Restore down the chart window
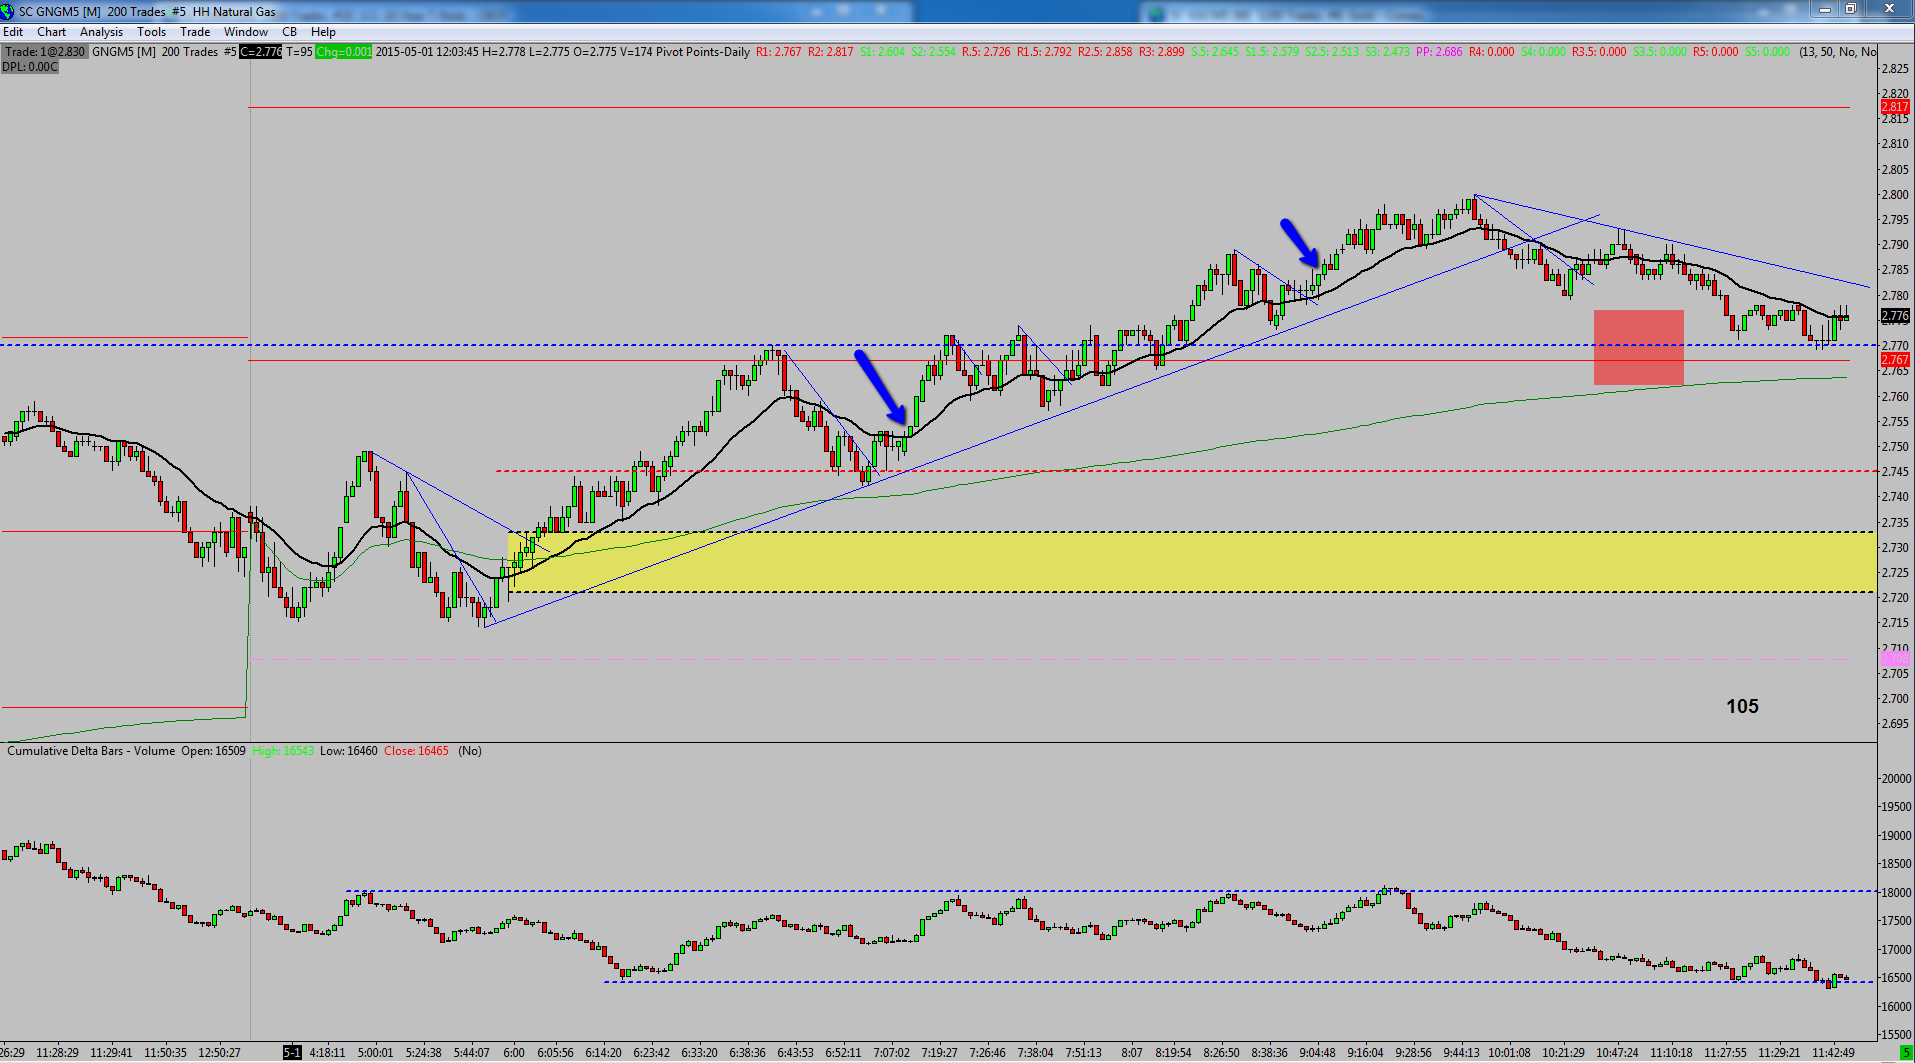This screenshot has width=1915, height=1063. pyautogui.click(x=1850, y=9)
